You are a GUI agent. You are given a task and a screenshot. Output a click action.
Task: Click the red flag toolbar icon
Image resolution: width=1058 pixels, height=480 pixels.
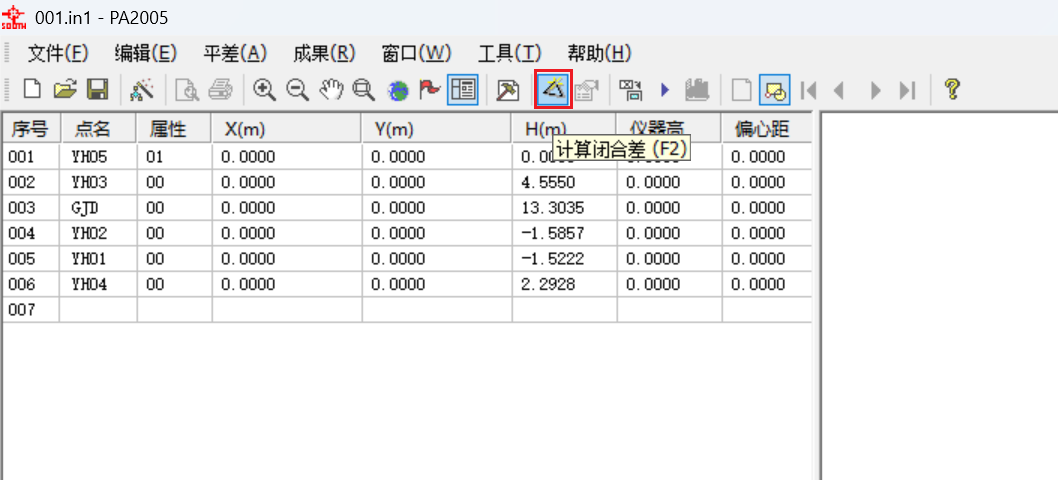click(x=430, y=88)
